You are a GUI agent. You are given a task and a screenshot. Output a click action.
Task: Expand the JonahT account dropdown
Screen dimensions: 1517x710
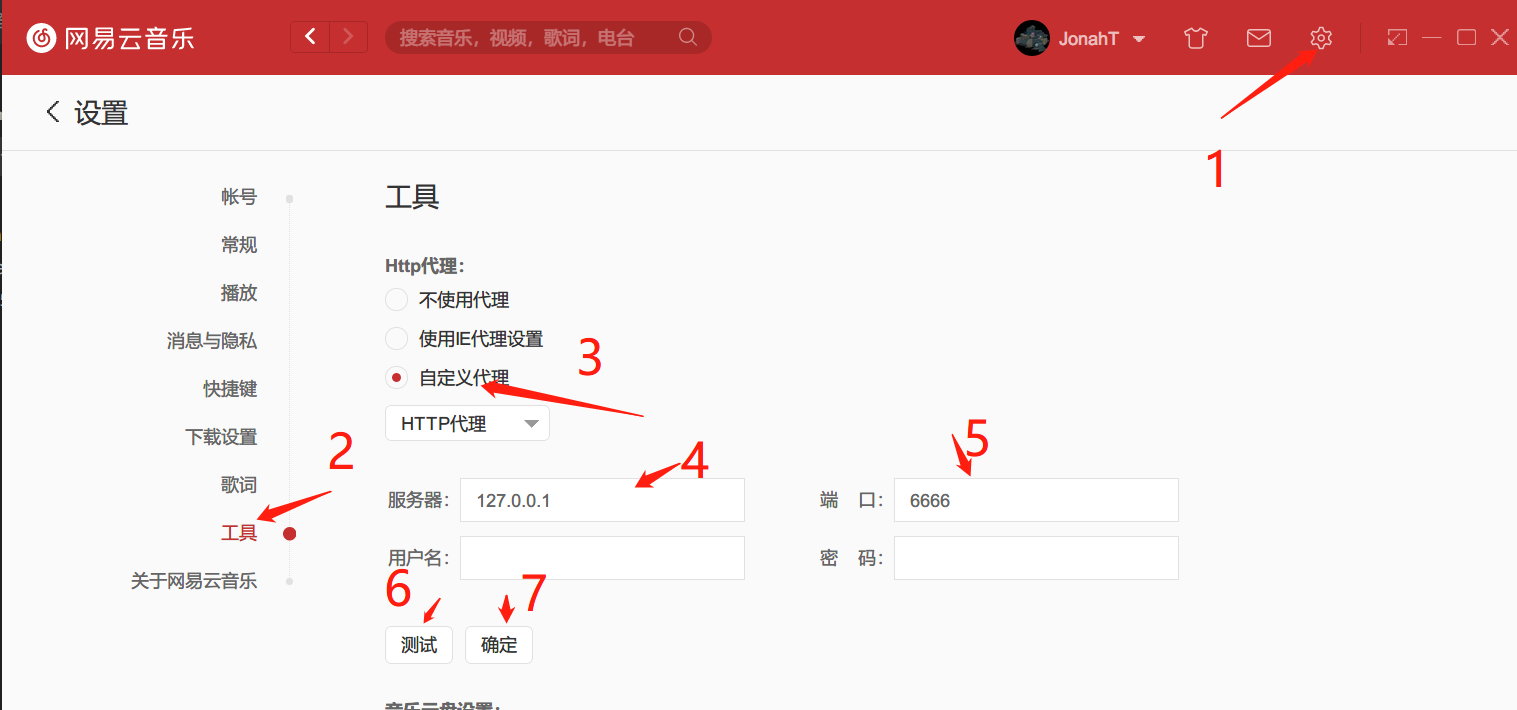coord(1138,38)
